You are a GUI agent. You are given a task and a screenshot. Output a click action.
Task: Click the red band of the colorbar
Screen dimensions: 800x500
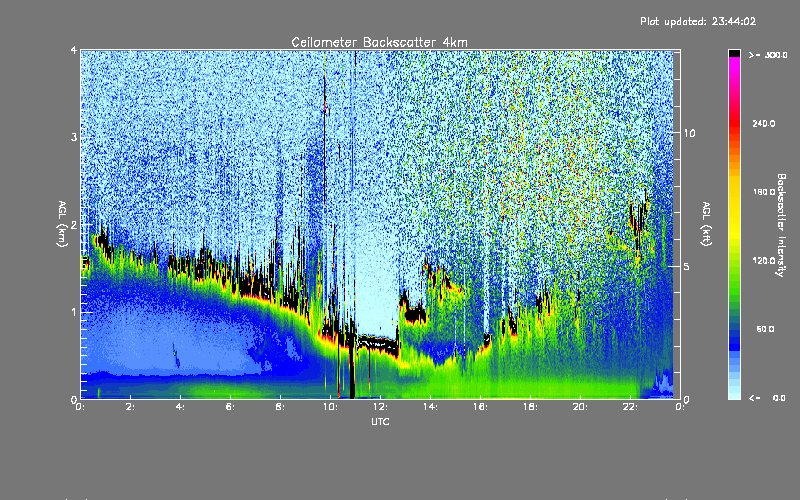(x=734, y=122)
